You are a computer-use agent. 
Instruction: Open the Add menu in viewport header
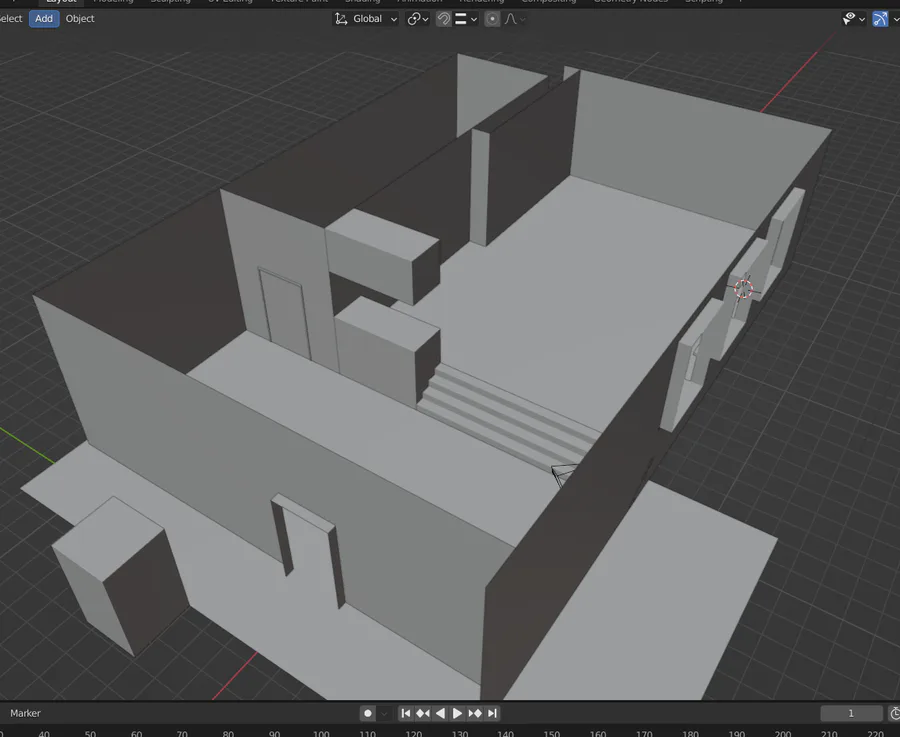point(44,18)
